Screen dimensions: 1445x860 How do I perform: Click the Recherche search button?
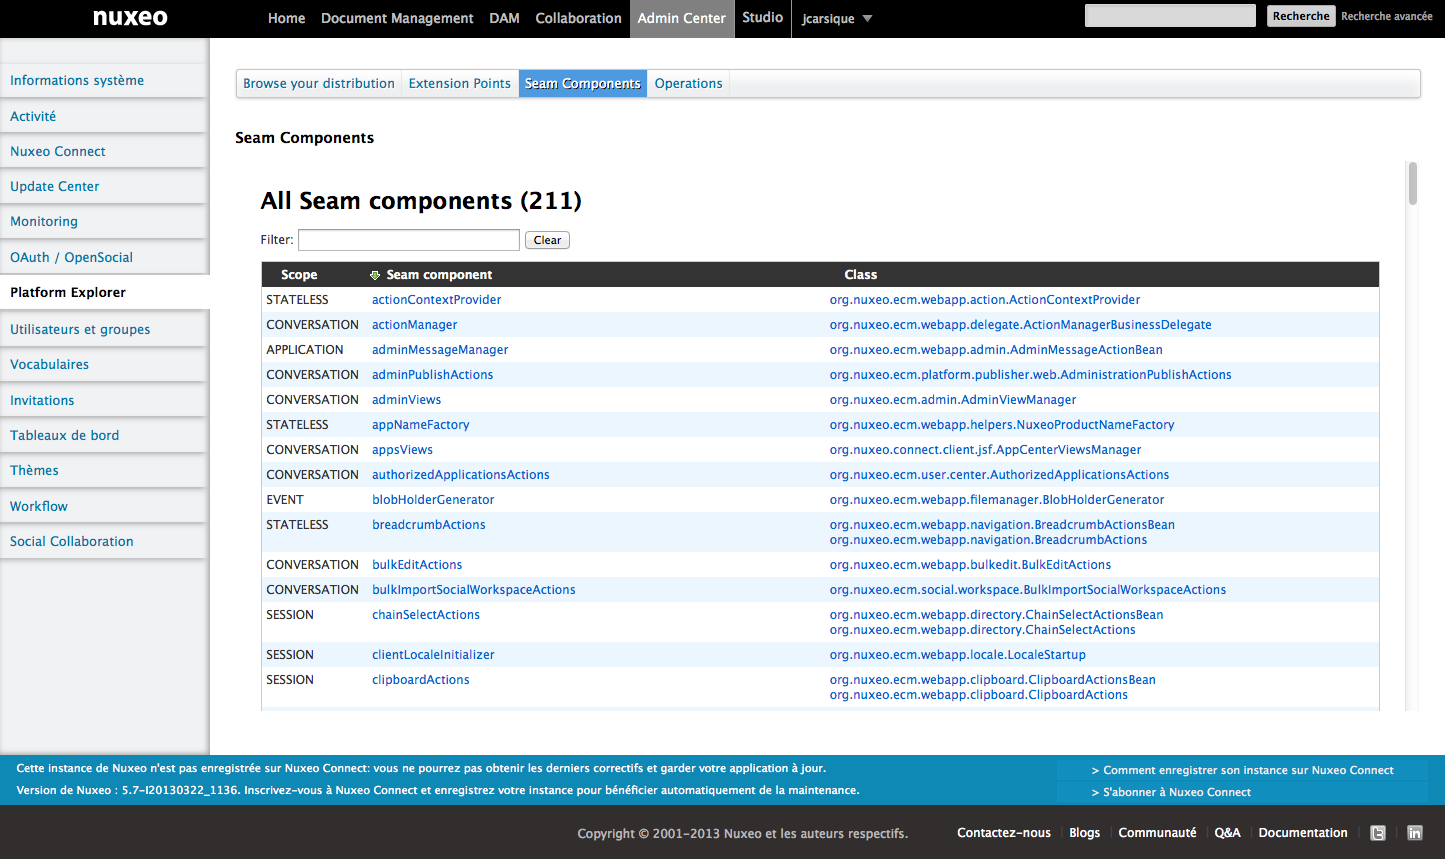click(x=1300, y=16)
